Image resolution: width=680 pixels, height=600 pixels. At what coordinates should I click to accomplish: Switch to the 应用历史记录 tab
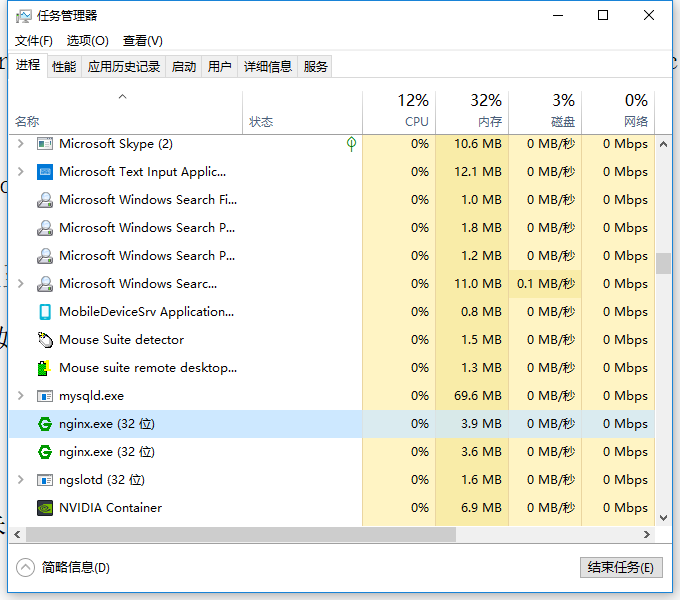[124, 67]
